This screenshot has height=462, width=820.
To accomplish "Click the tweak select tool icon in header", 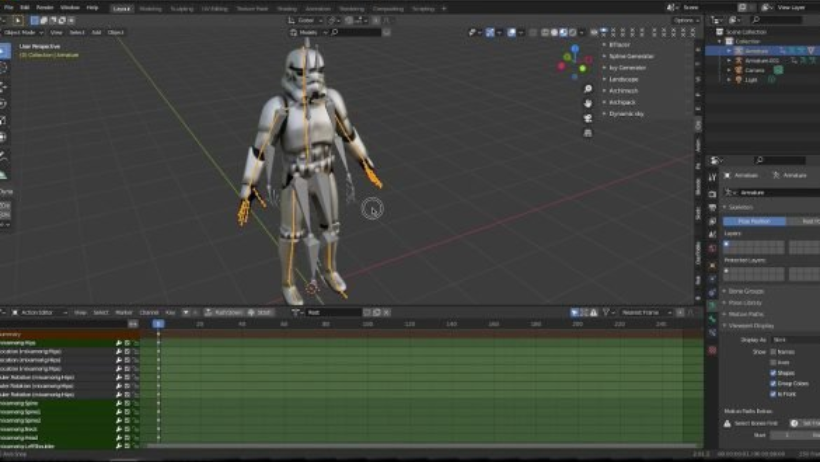I will tap(18, 20).
